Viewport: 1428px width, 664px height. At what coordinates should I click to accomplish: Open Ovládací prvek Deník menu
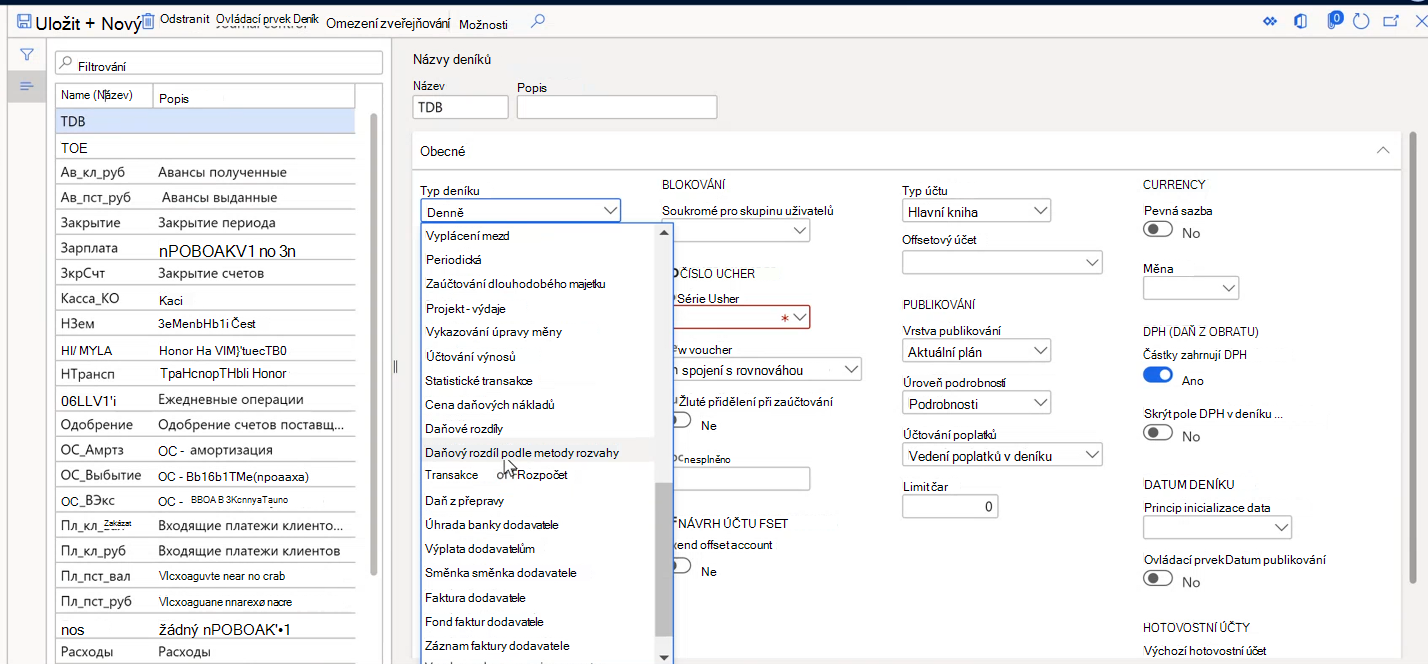[266, 20]
